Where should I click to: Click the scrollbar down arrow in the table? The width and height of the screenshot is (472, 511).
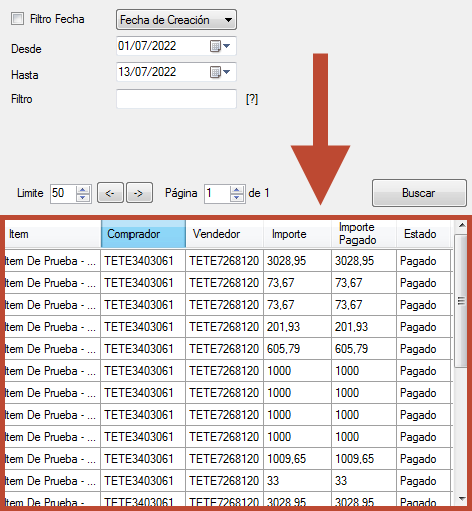[462, 499]
